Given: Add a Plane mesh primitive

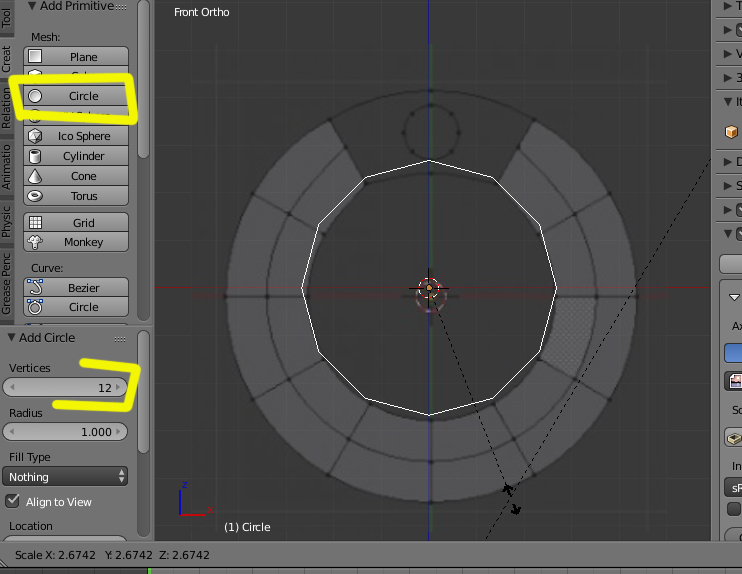Looking at the screenshot, I should coord(76,57).
